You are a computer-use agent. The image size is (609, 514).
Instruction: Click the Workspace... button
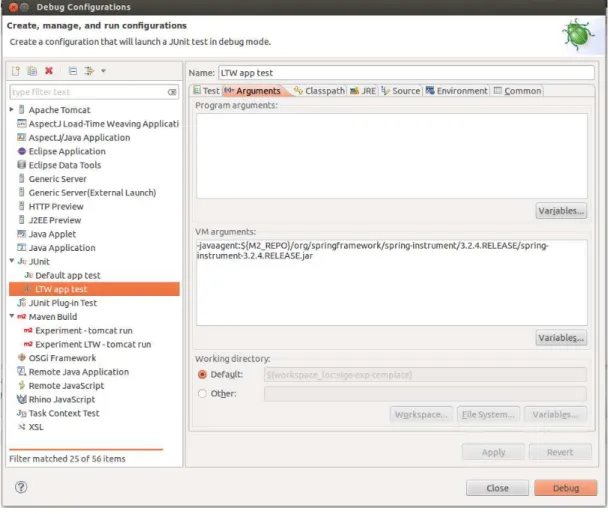coord(421,415)
